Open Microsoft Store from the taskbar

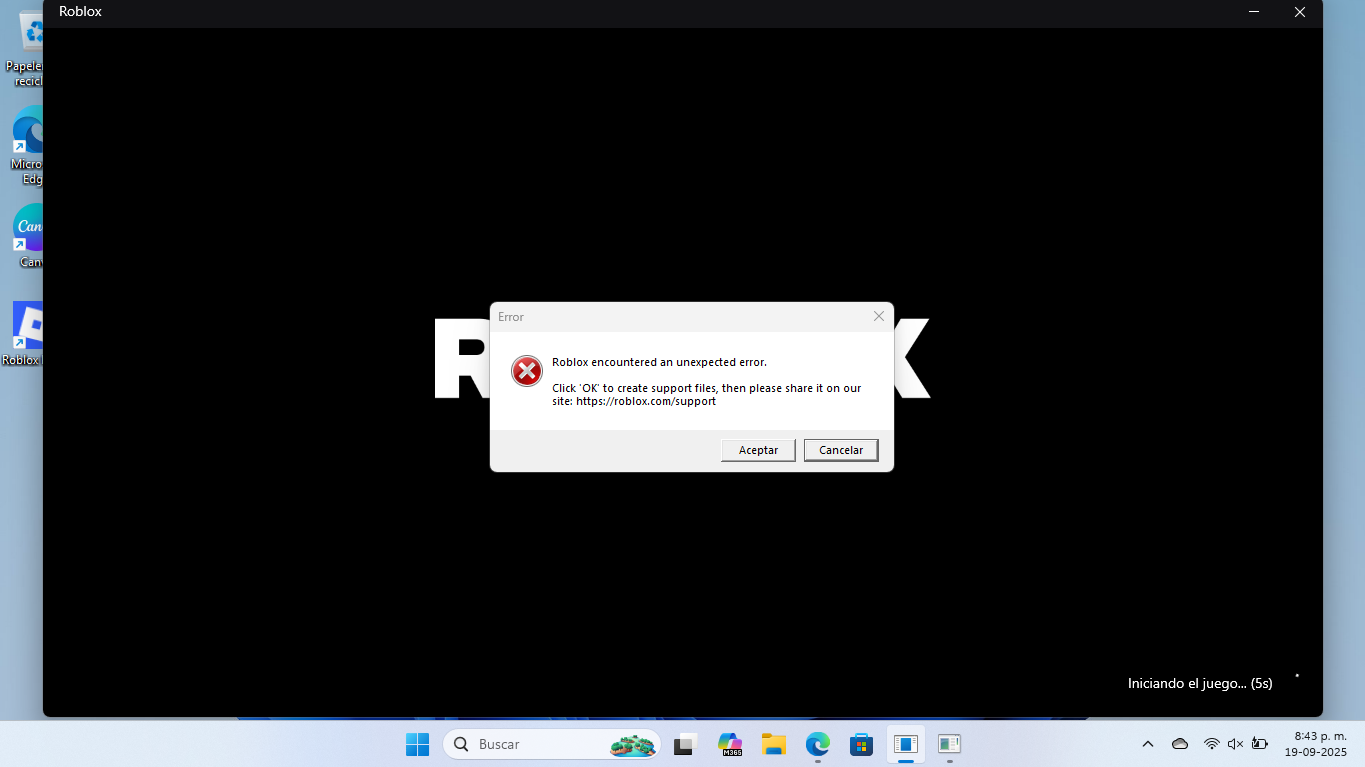coord(861,744)
